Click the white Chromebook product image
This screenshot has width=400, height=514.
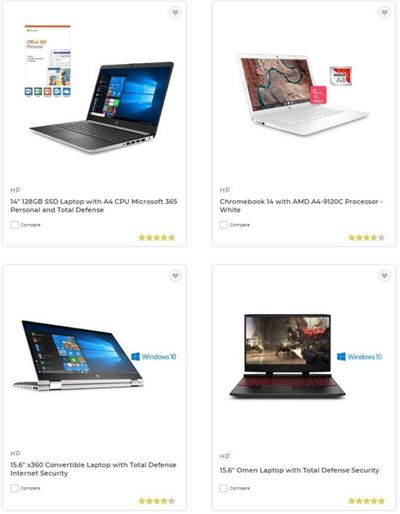pyautogui.click(x=302, y=95)
